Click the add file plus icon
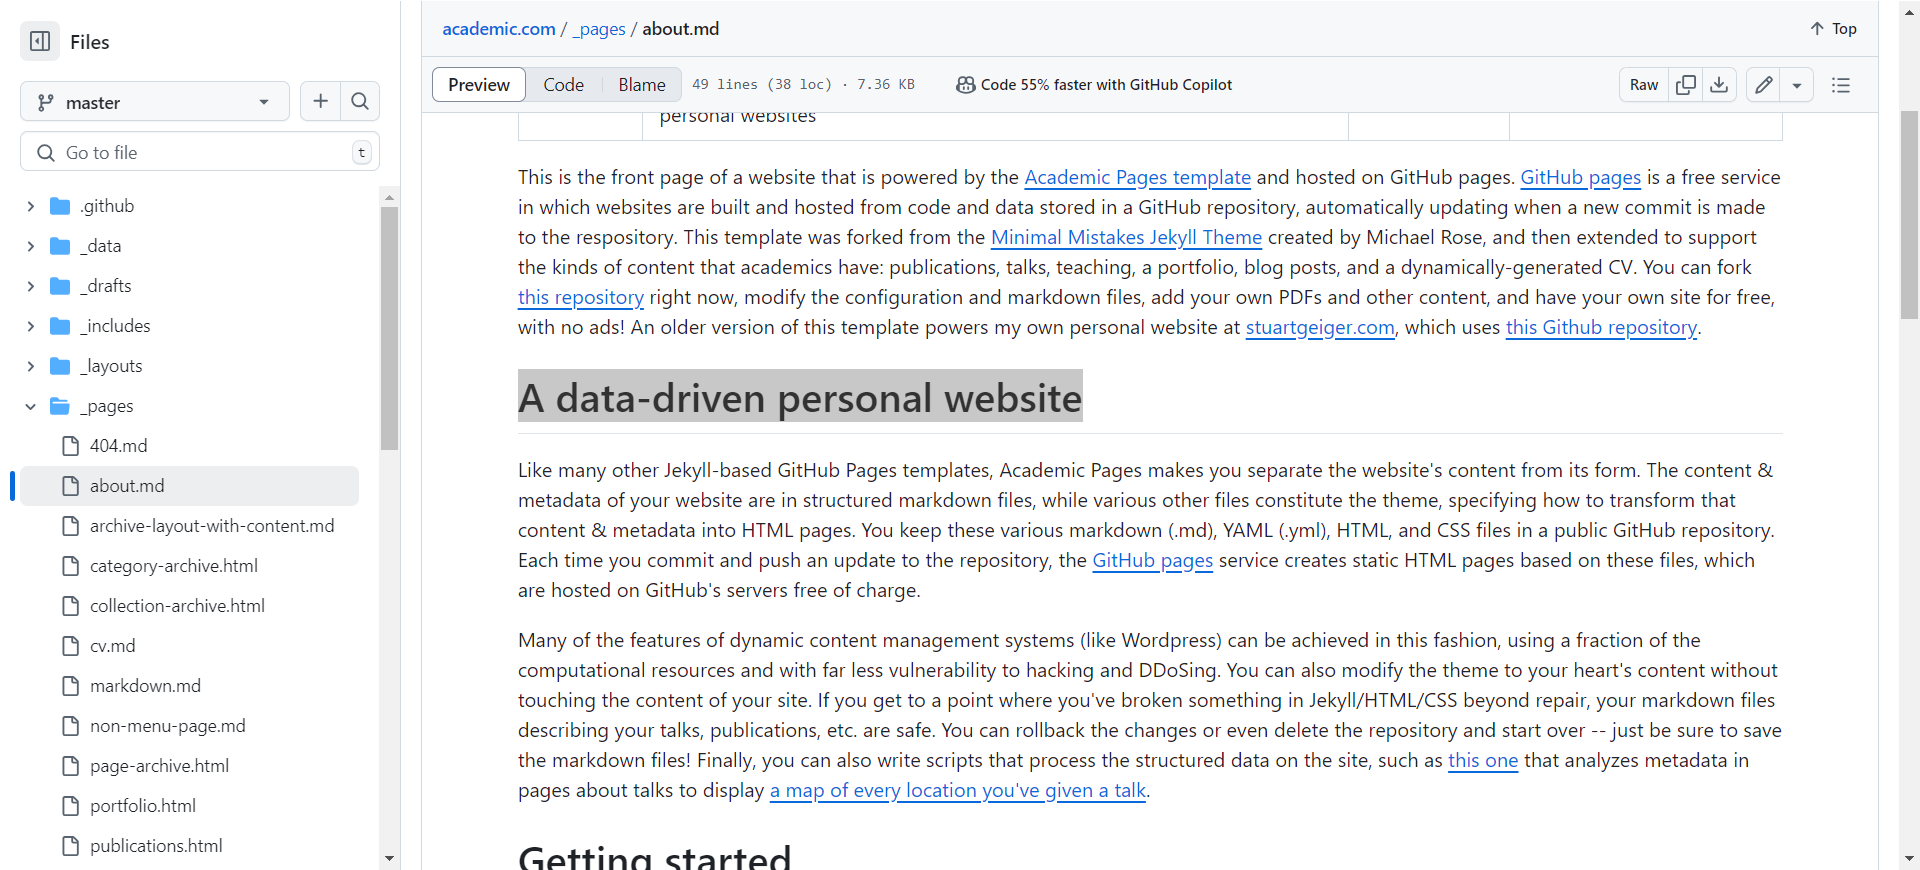This screenshot has width=1920, height=870. point(320,101)
